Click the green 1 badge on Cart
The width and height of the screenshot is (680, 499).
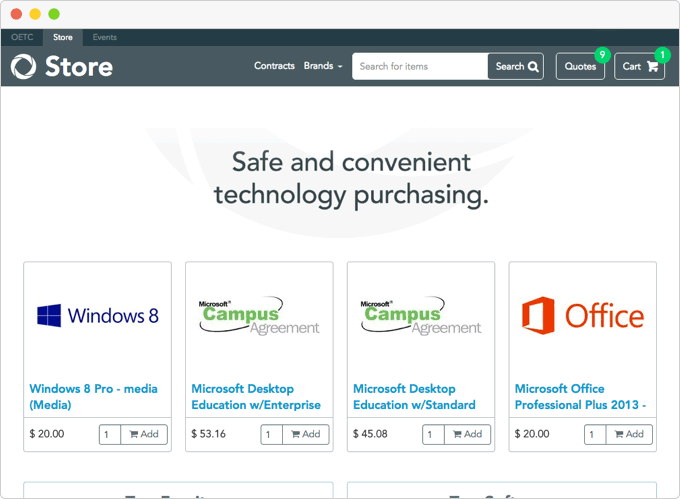662,55
